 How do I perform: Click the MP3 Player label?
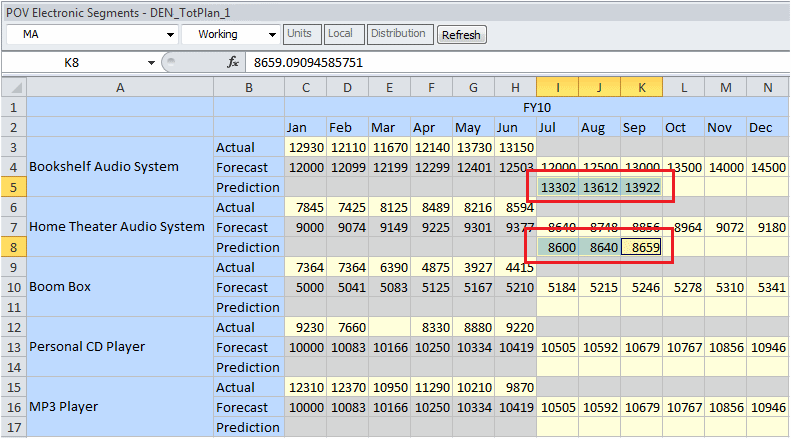(63, 407)
